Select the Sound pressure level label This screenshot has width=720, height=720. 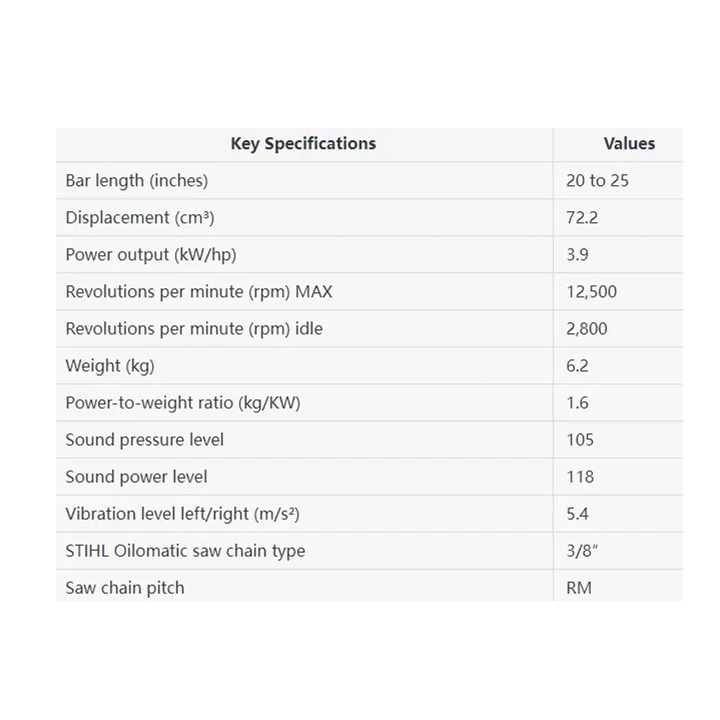pyautogui.click(x=145, y=440)
